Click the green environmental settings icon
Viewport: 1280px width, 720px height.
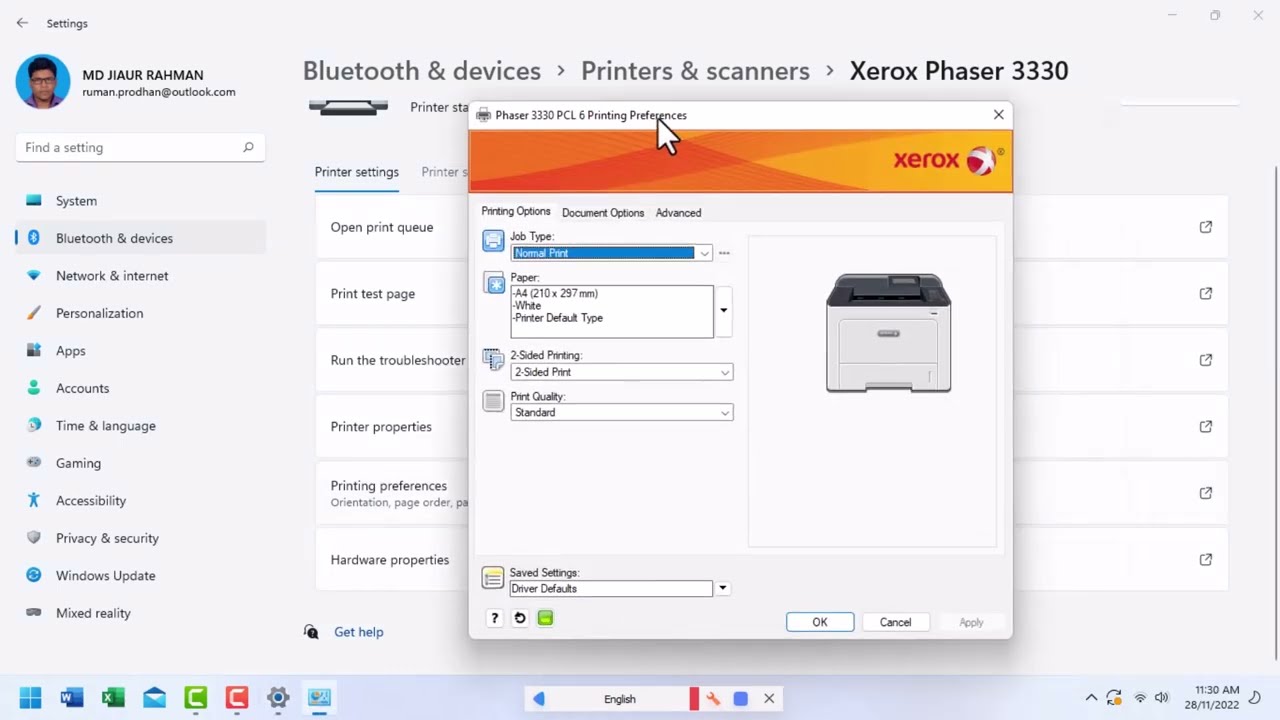(545, 618)
